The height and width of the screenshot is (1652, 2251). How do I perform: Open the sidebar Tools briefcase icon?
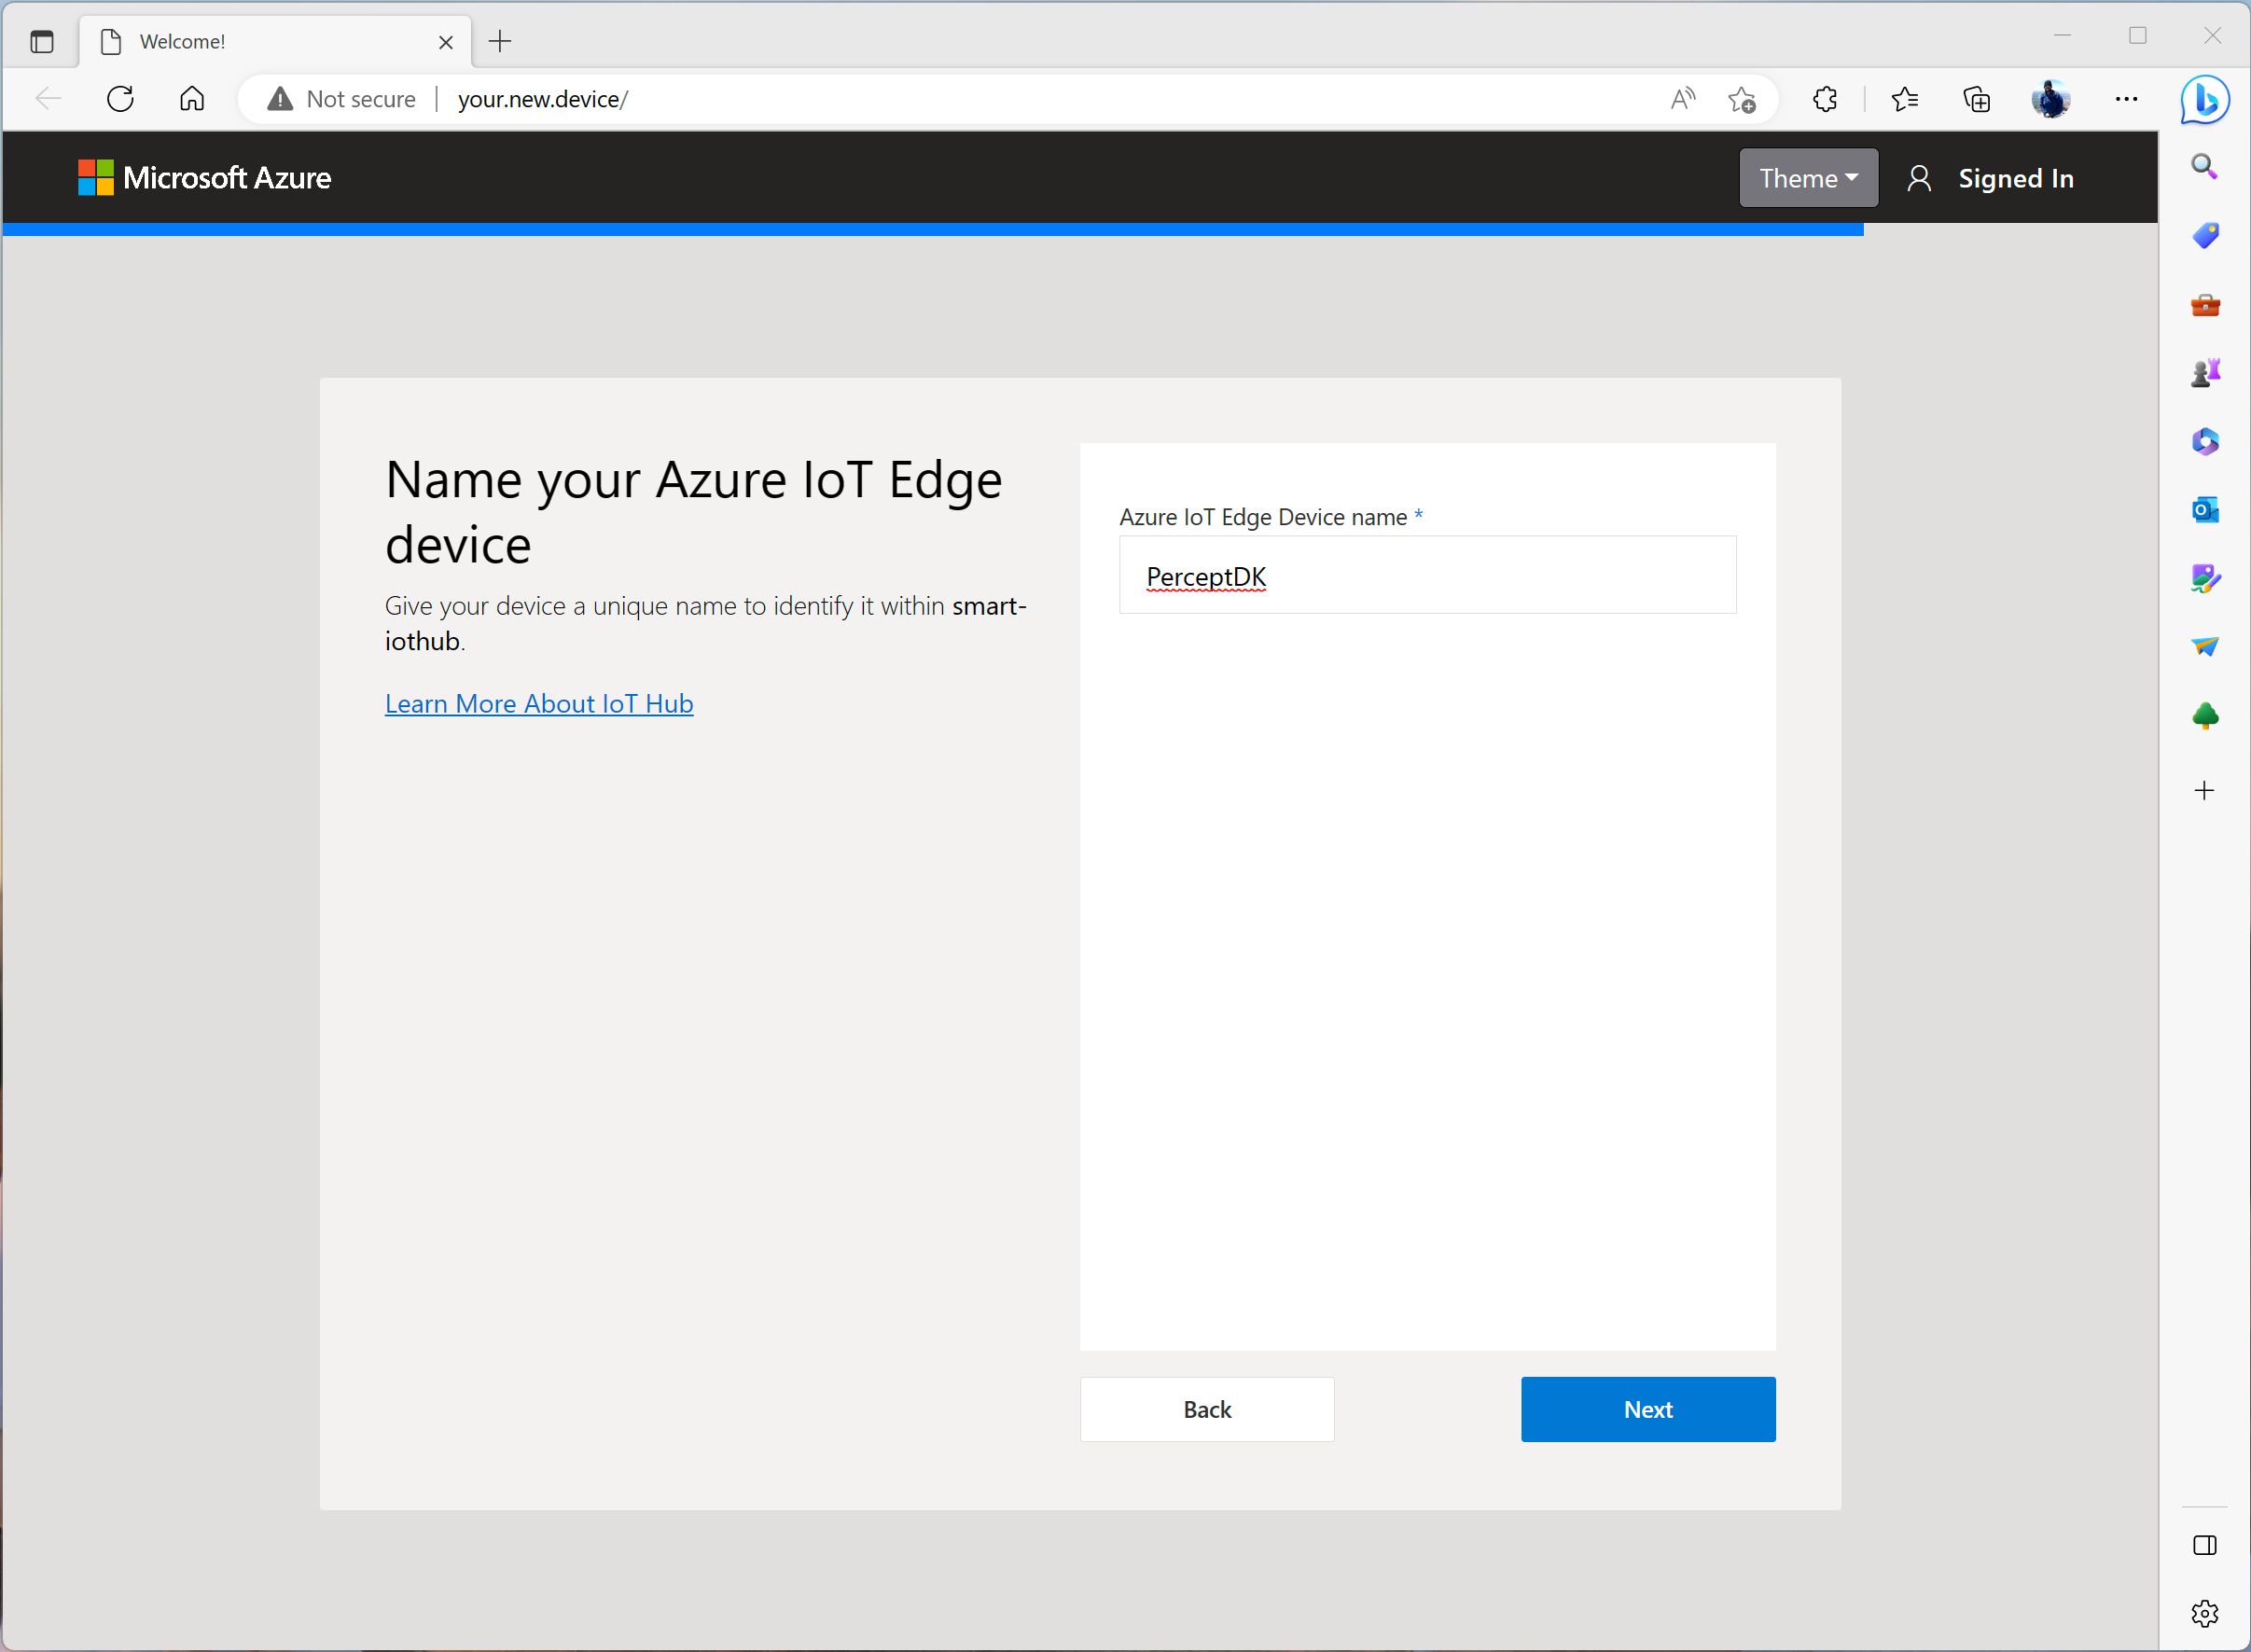[x=2204, y=305]
